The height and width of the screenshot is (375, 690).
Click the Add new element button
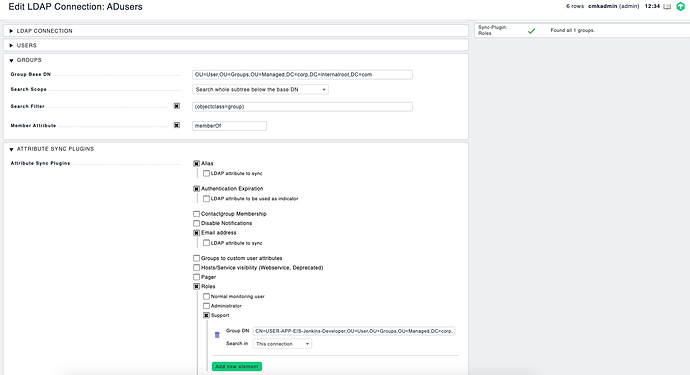tap(237, 367)
